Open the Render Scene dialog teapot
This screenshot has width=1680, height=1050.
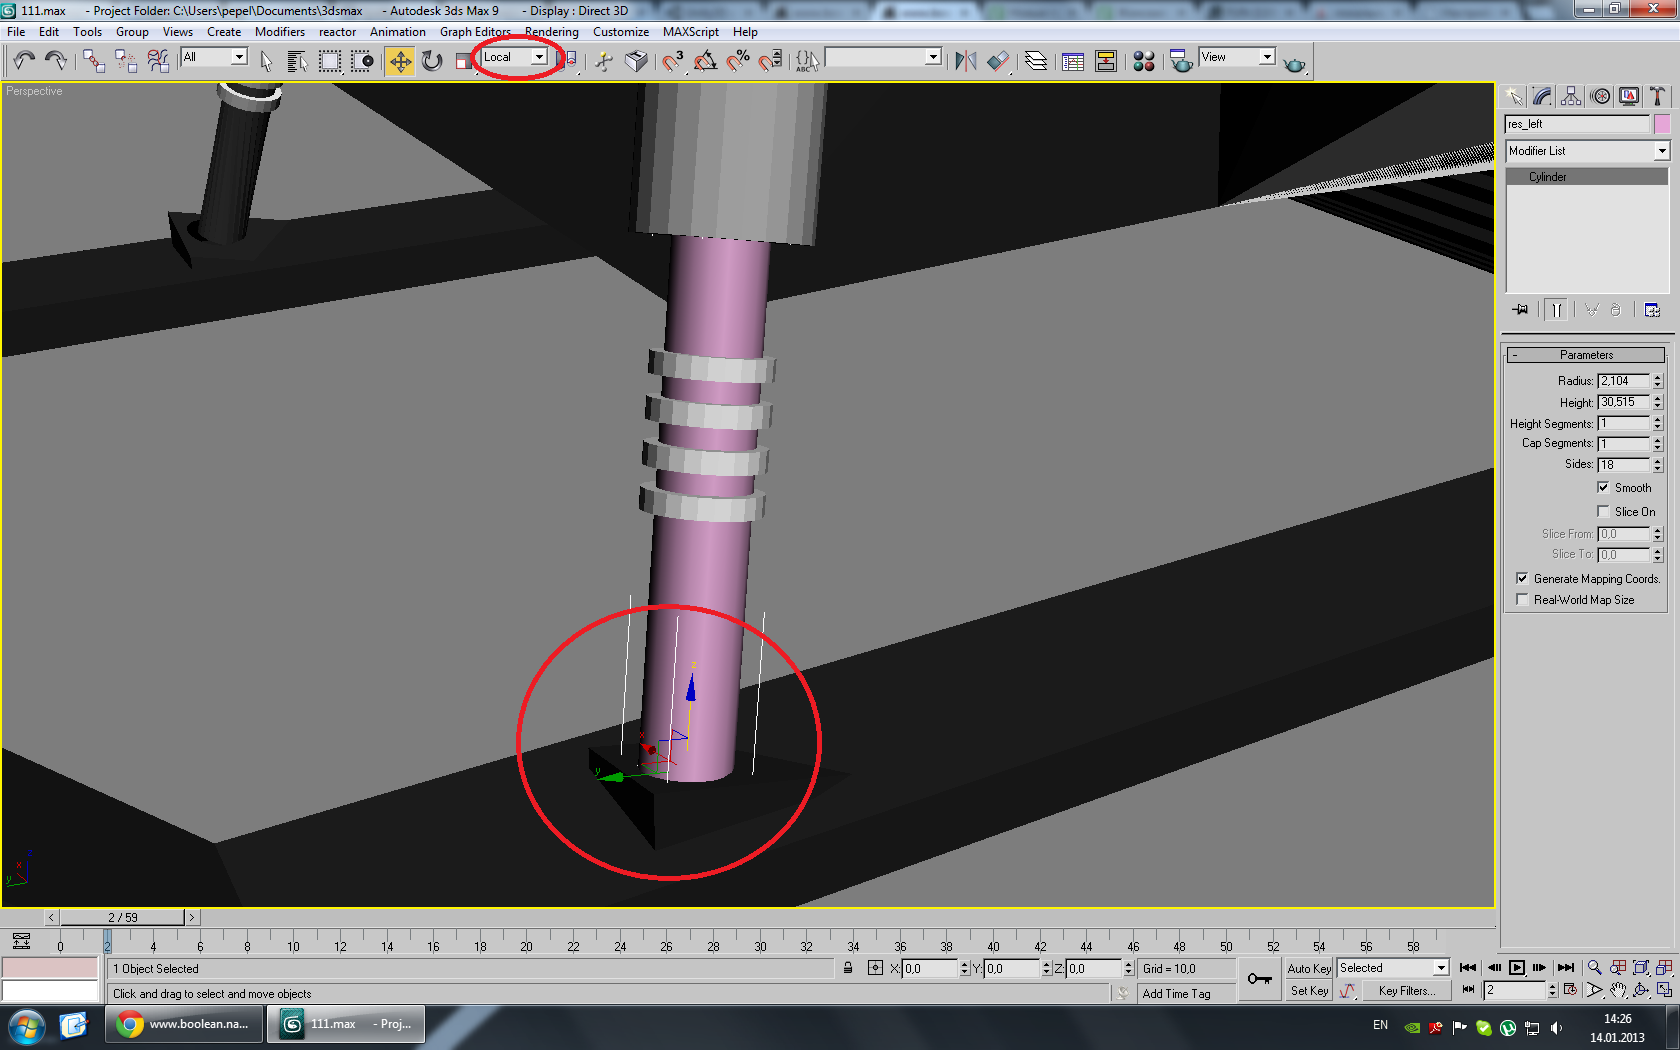[1181, 62]
